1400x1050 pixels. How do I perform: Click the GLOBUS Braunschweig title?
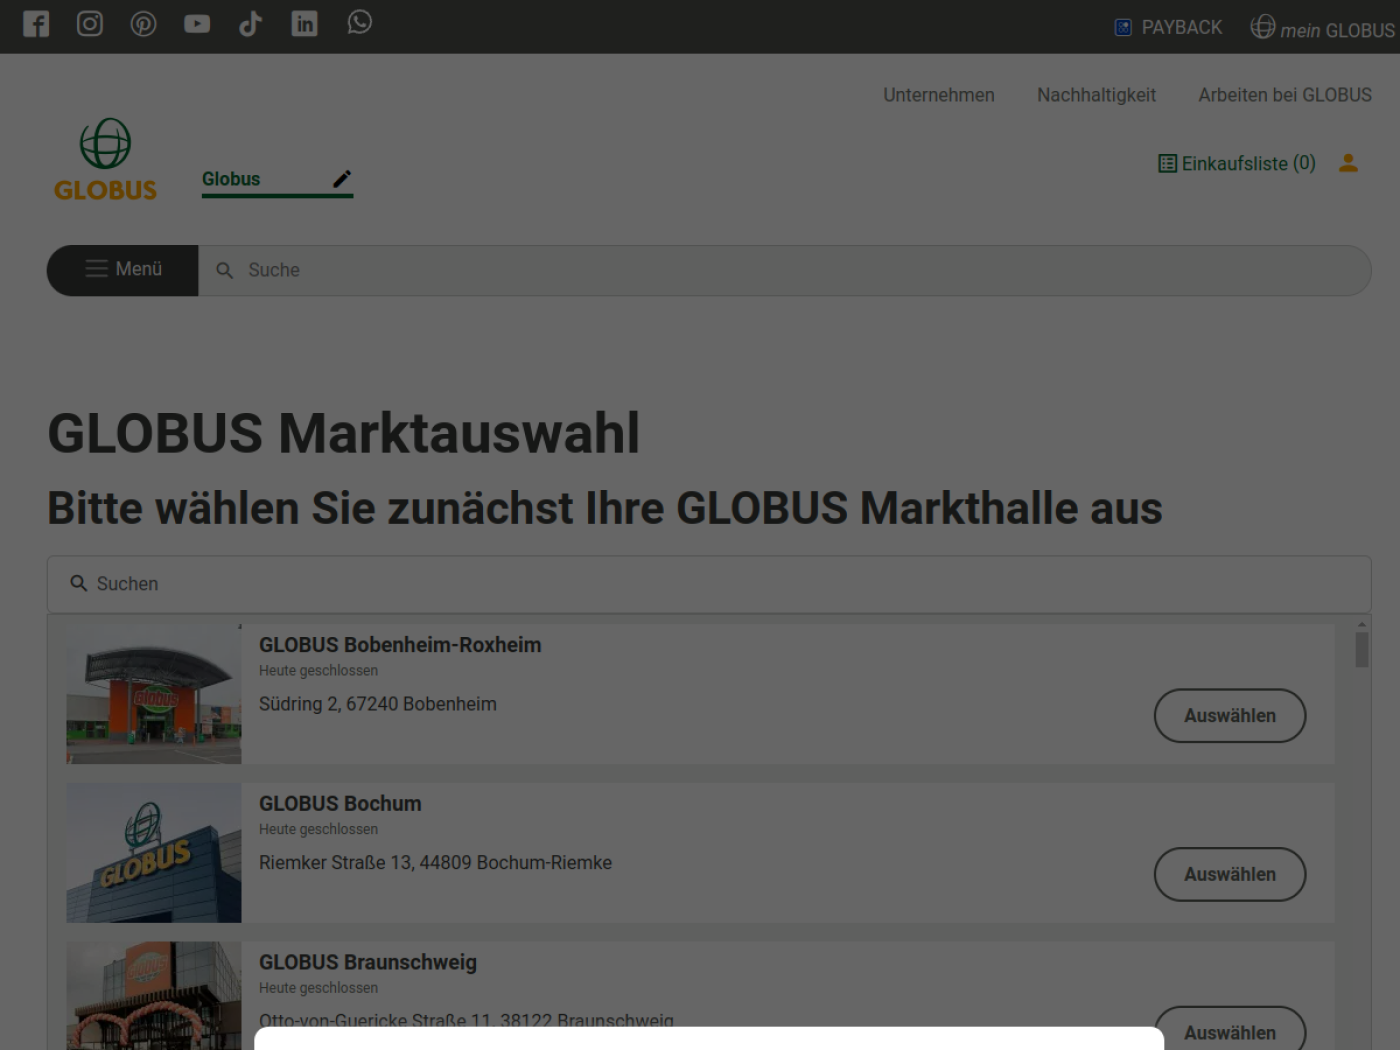click(x=368, y=962)
